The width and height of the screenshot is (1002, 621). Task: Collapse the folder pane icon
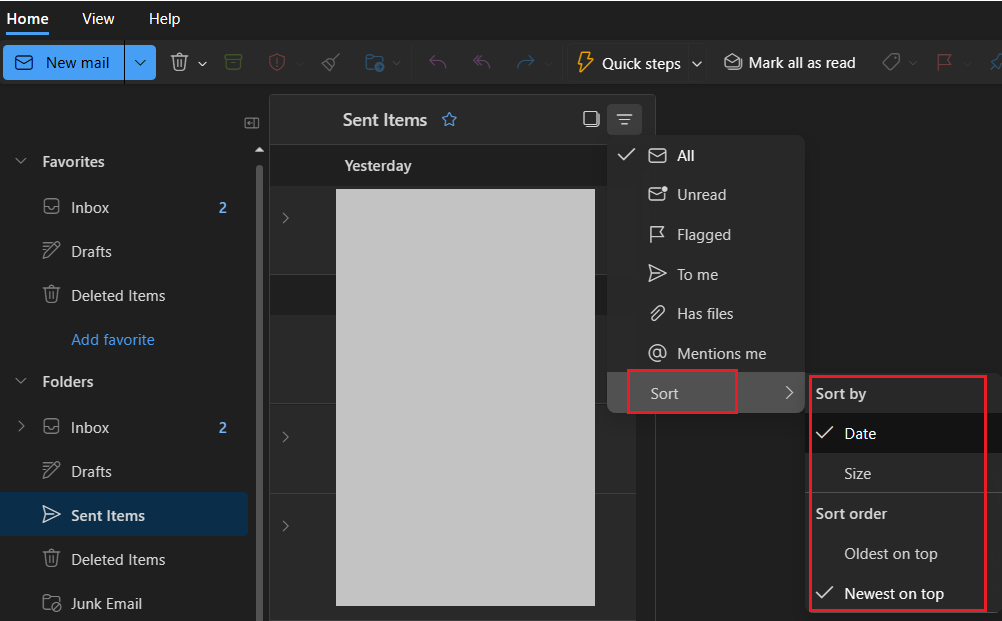coord(252,123)
